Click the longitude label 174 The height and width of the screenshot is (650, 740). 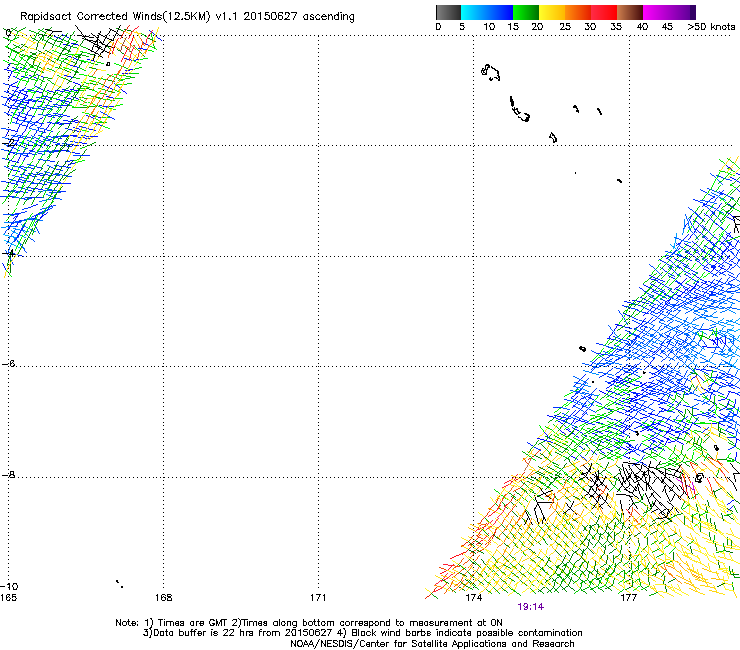(x=473, y=598)
